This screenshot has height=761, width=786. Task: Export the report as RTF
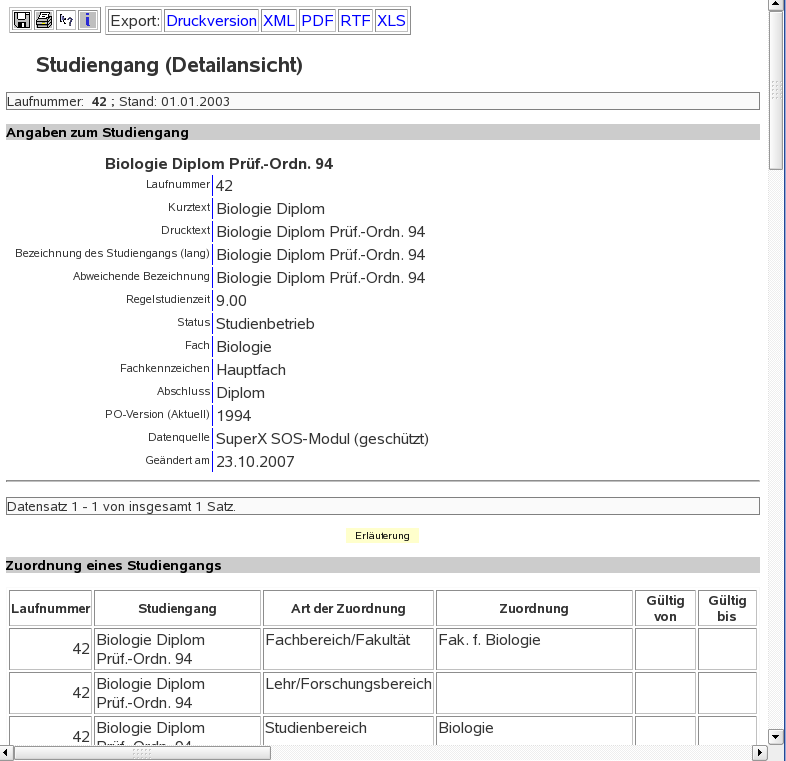pyautogui.click(x=355, y=21)
